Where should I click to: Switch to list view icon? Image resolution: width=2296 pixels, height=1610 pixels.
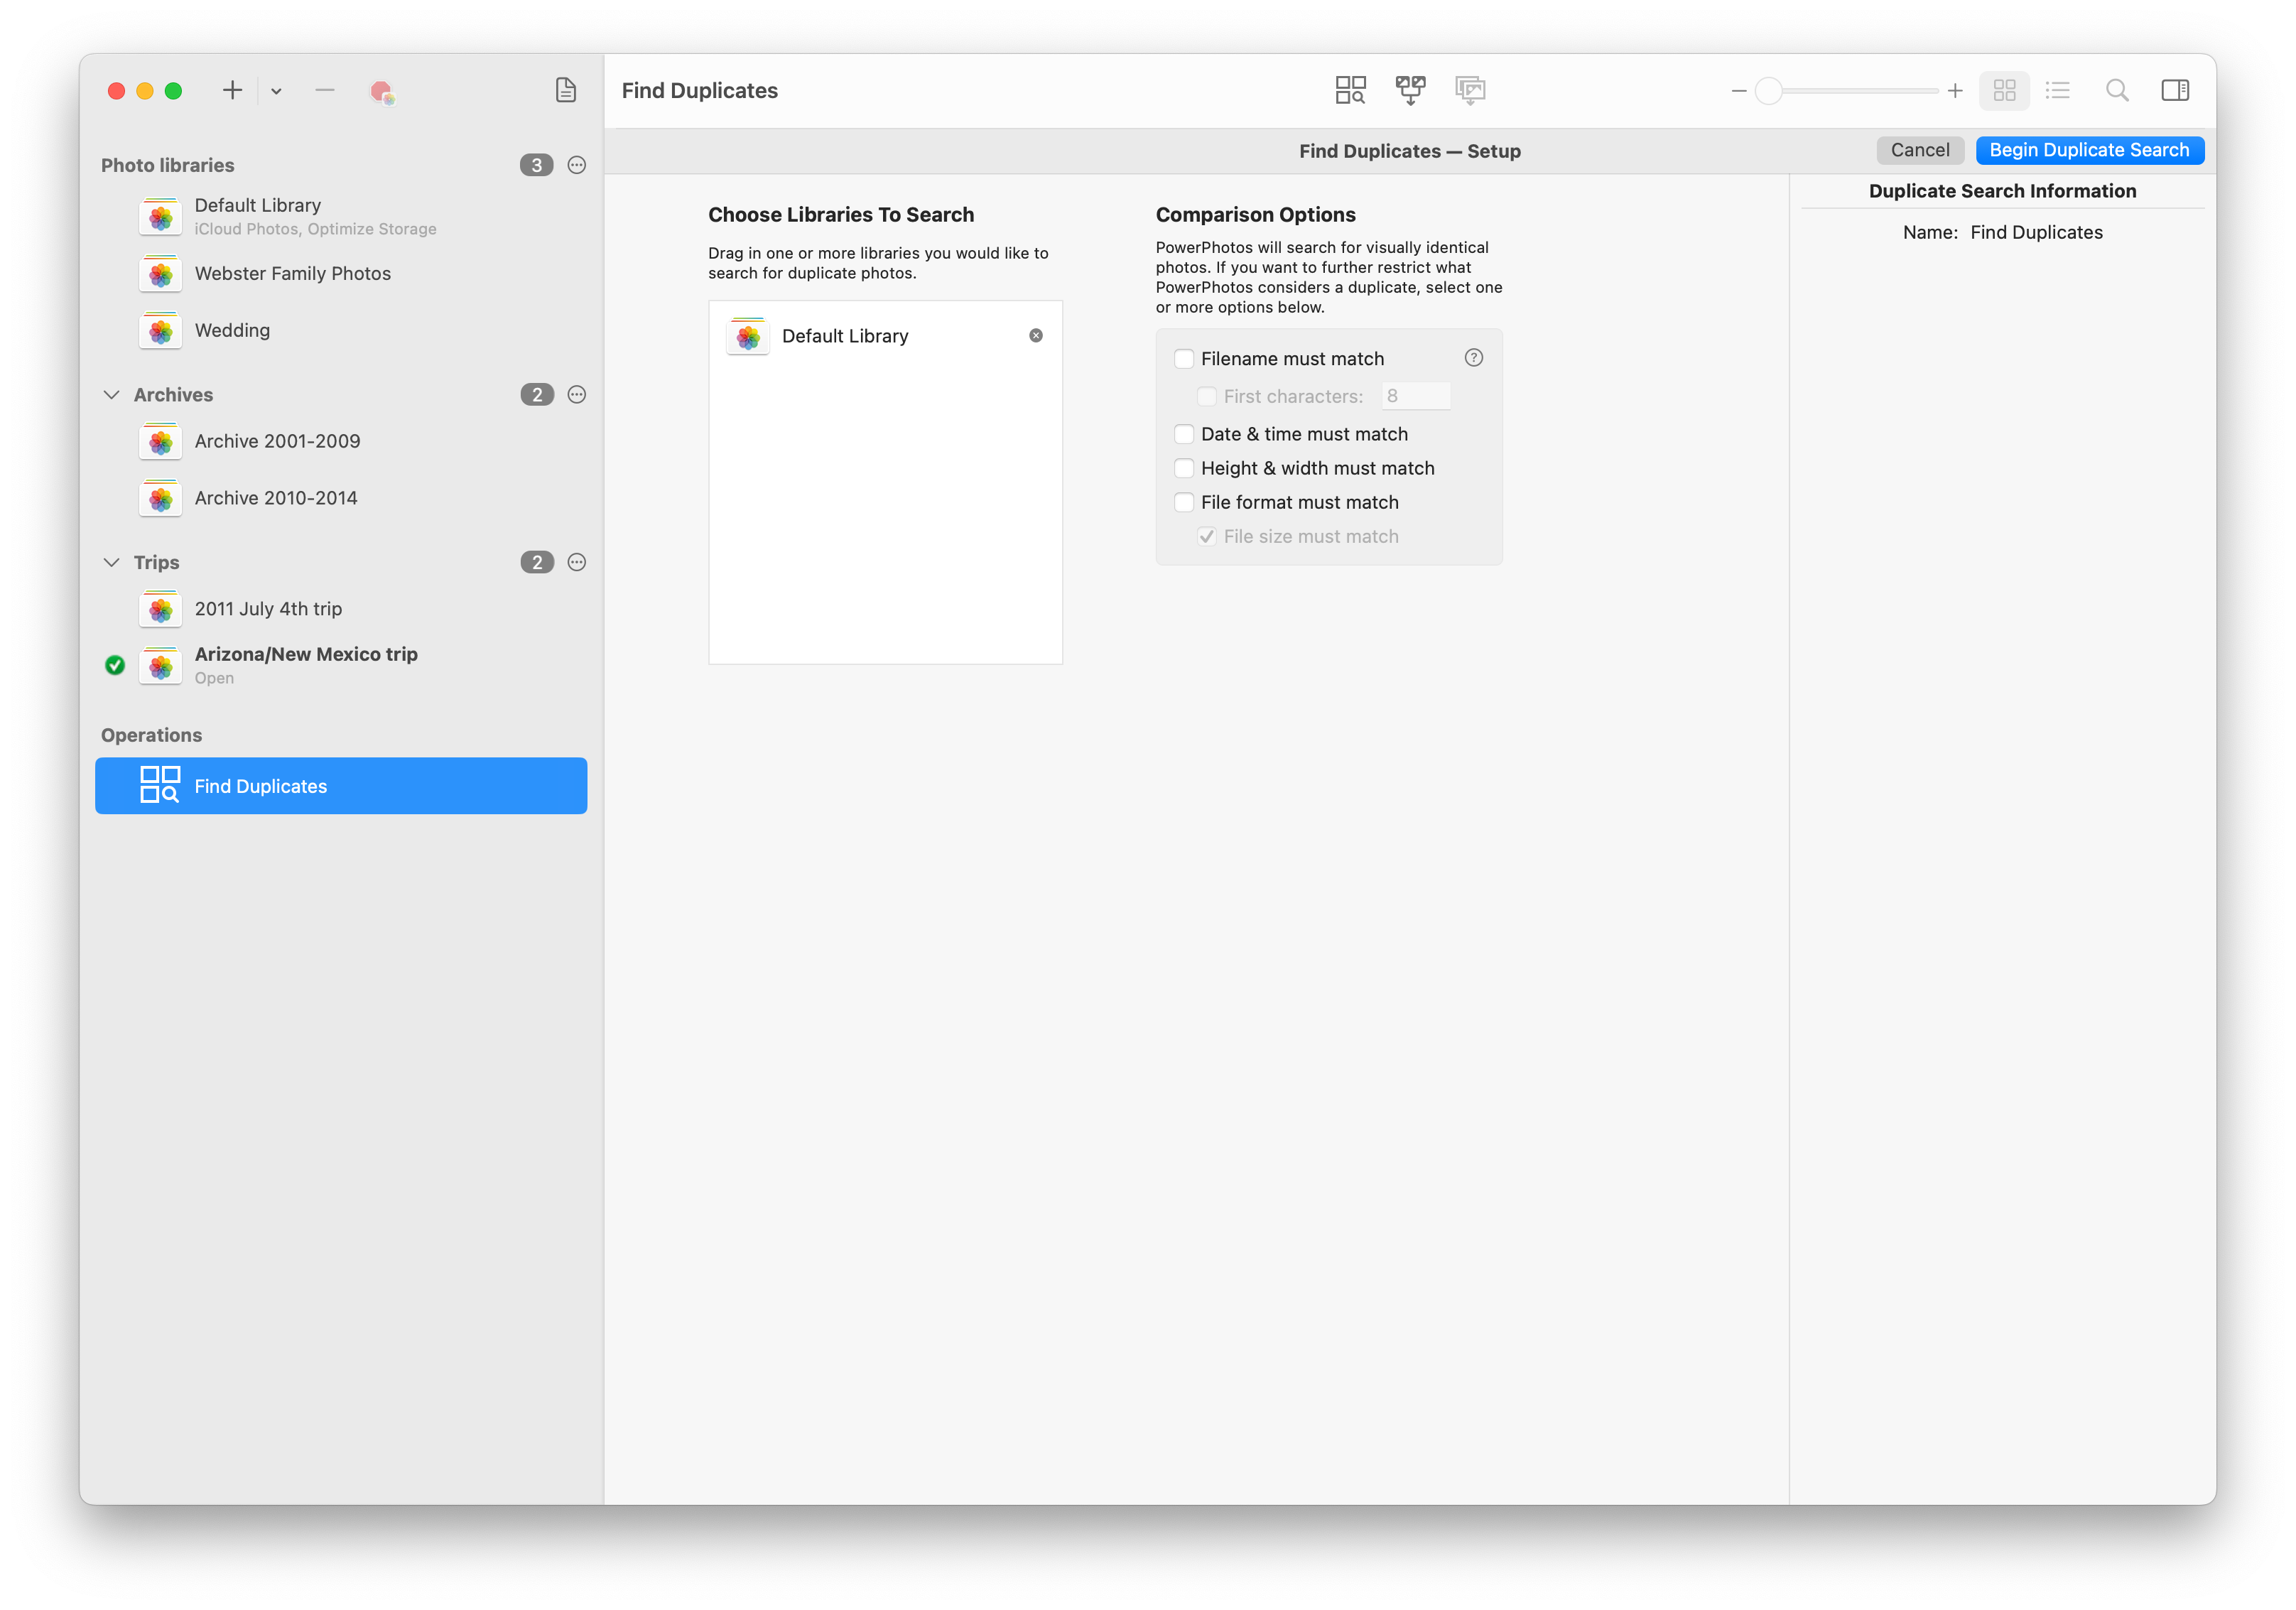coord(2057,90)
